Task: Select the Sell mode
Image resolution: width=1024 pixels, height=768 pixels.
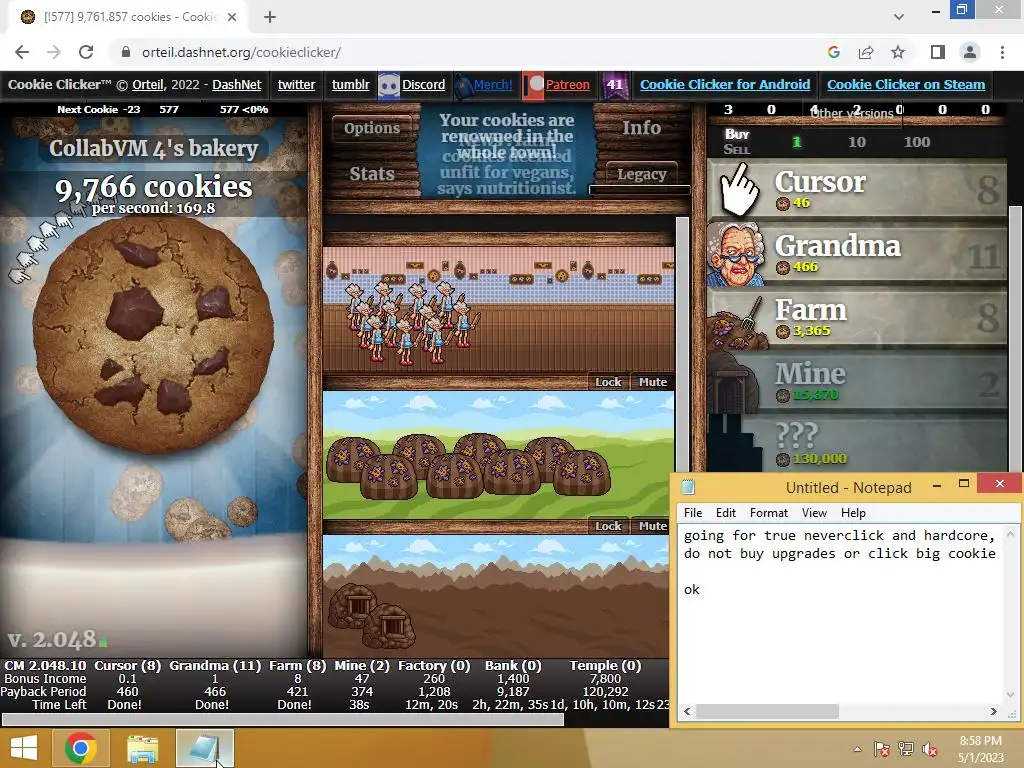Action: 737,150
